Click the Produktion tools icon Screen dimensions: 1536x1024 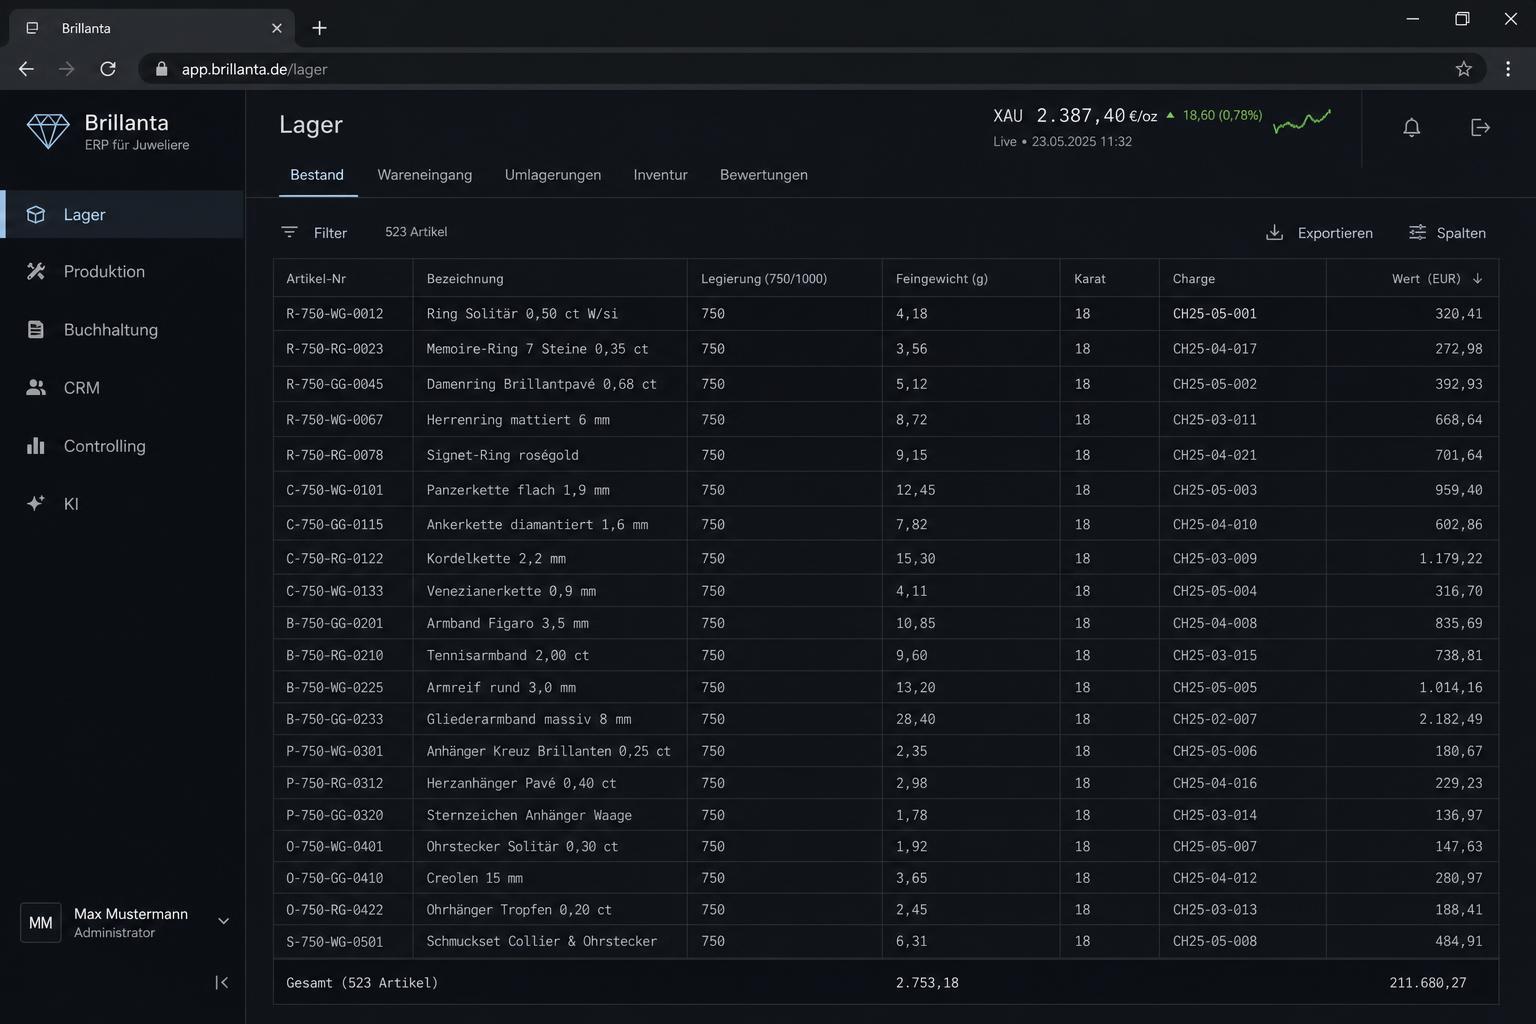pos(36,271)
